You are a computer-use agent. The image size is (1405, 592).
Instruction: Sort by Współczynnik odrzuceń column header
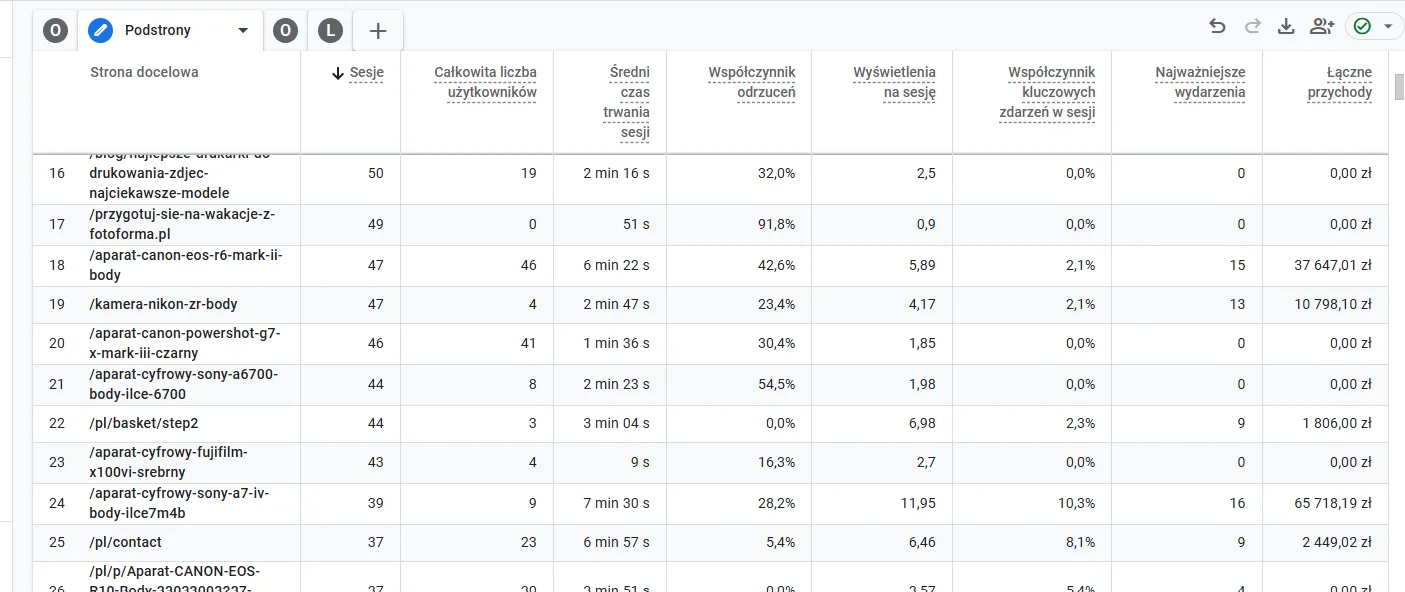752,82
